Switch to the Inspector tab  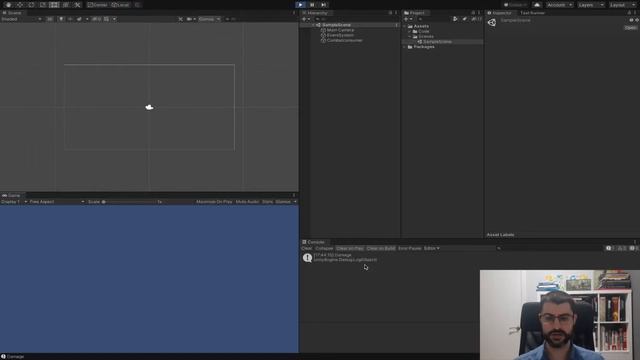[501, 13]
